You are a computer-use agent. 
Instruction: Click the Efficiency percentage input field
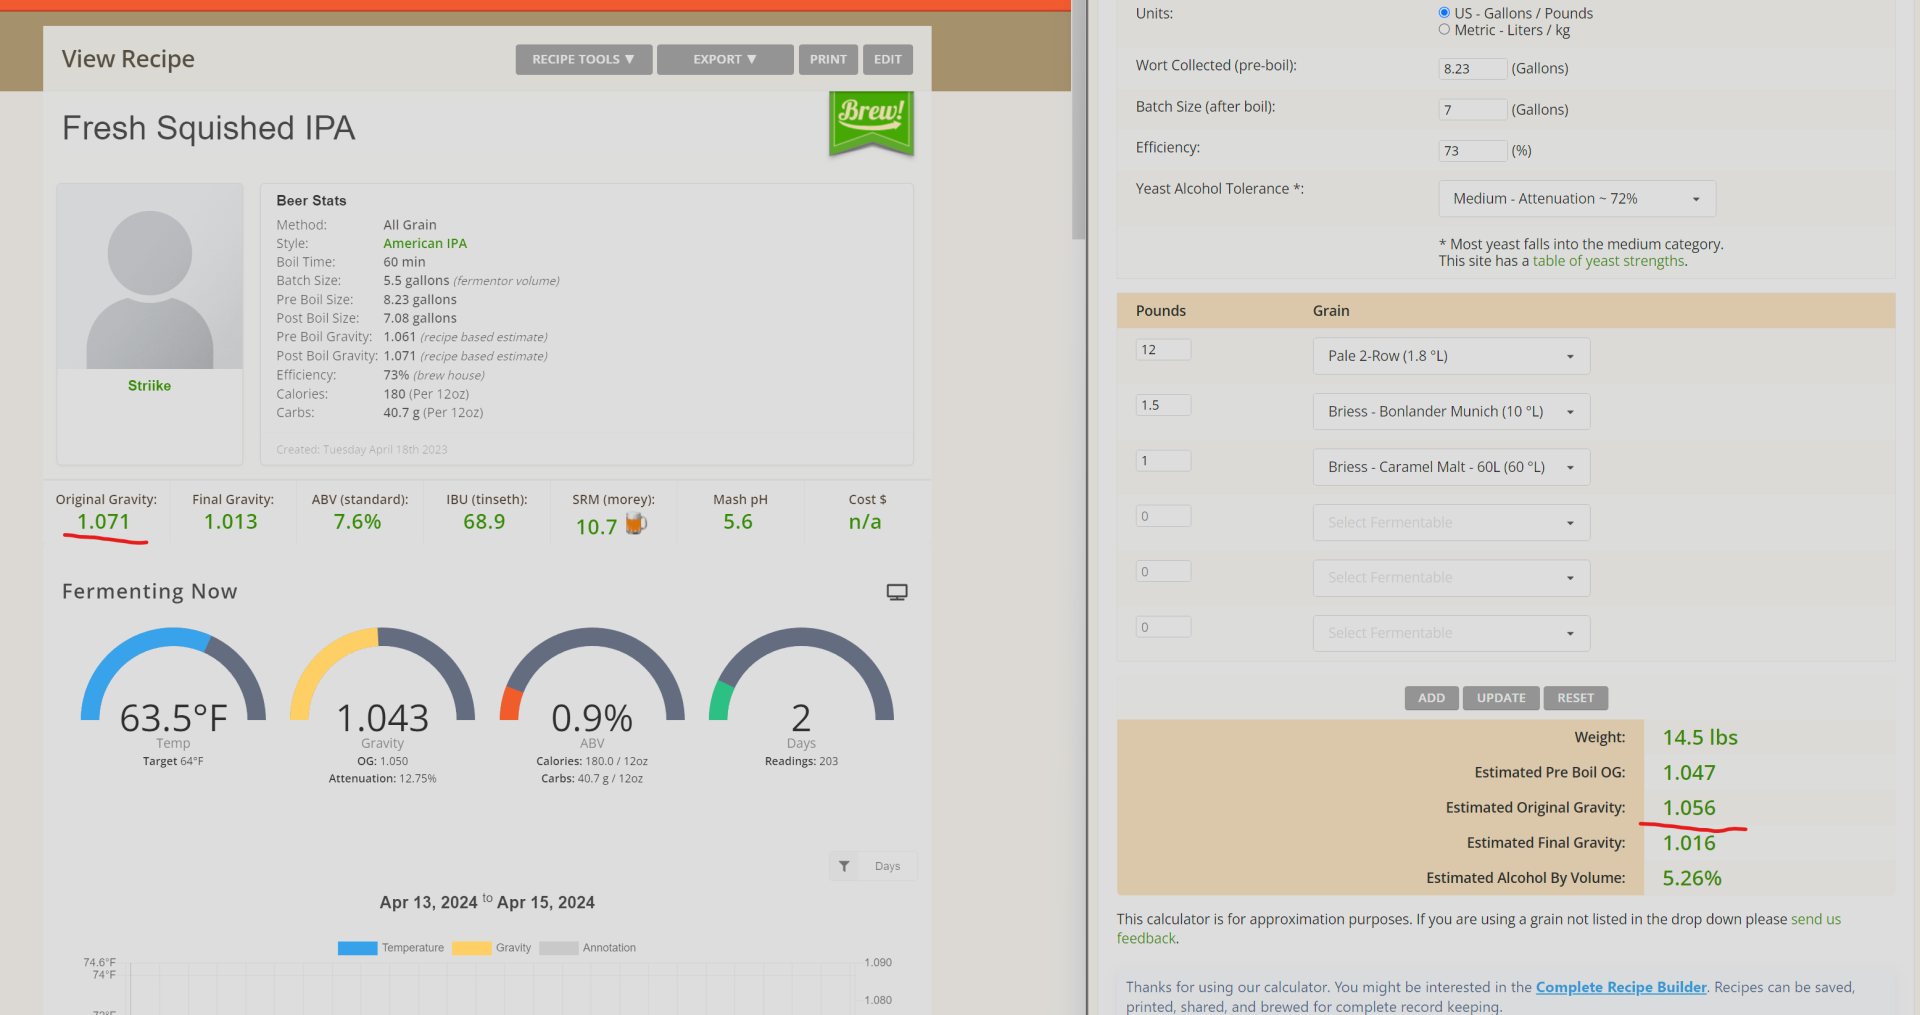coord(1472,151)
